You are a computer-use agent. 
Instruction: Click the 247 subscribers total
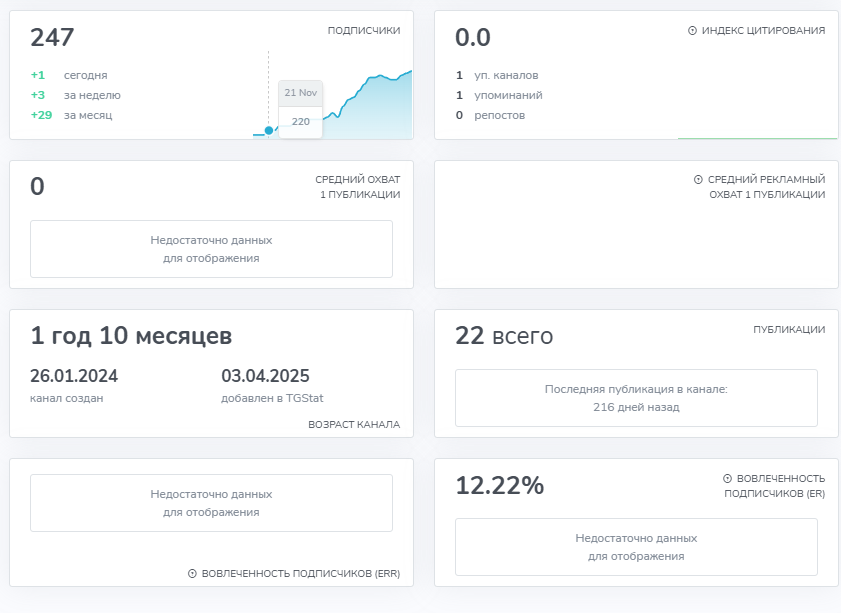[x=52, y=38]
